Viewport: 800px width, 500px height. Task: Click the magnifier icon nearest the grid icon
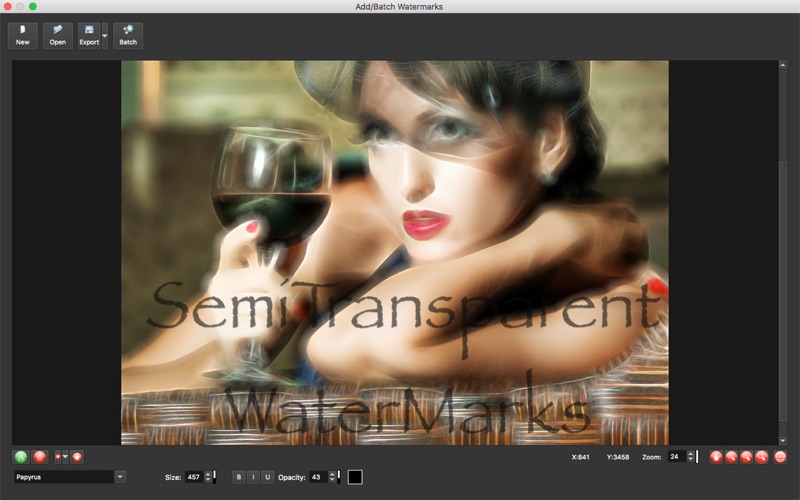click(x=762, y=457)
